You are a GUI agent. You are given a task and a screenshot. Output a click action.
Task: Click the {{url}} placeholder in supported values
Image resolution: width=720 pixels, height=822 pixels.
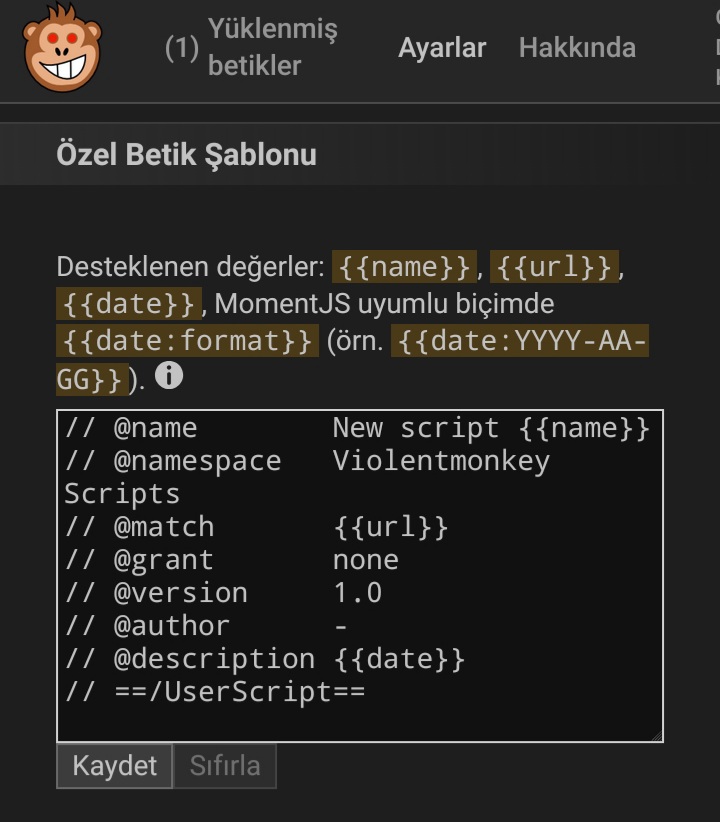(555, 267)
